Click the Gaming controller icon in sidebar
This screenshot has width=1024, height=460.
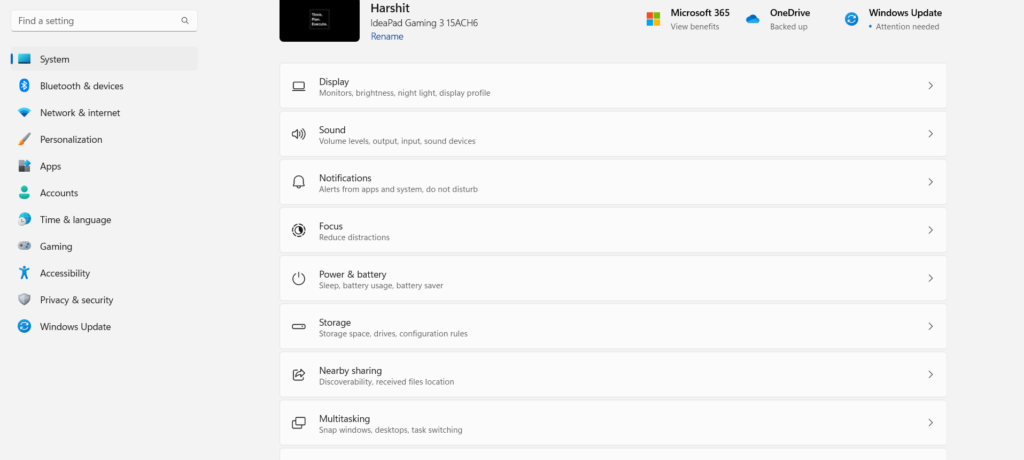coord(24,246)
